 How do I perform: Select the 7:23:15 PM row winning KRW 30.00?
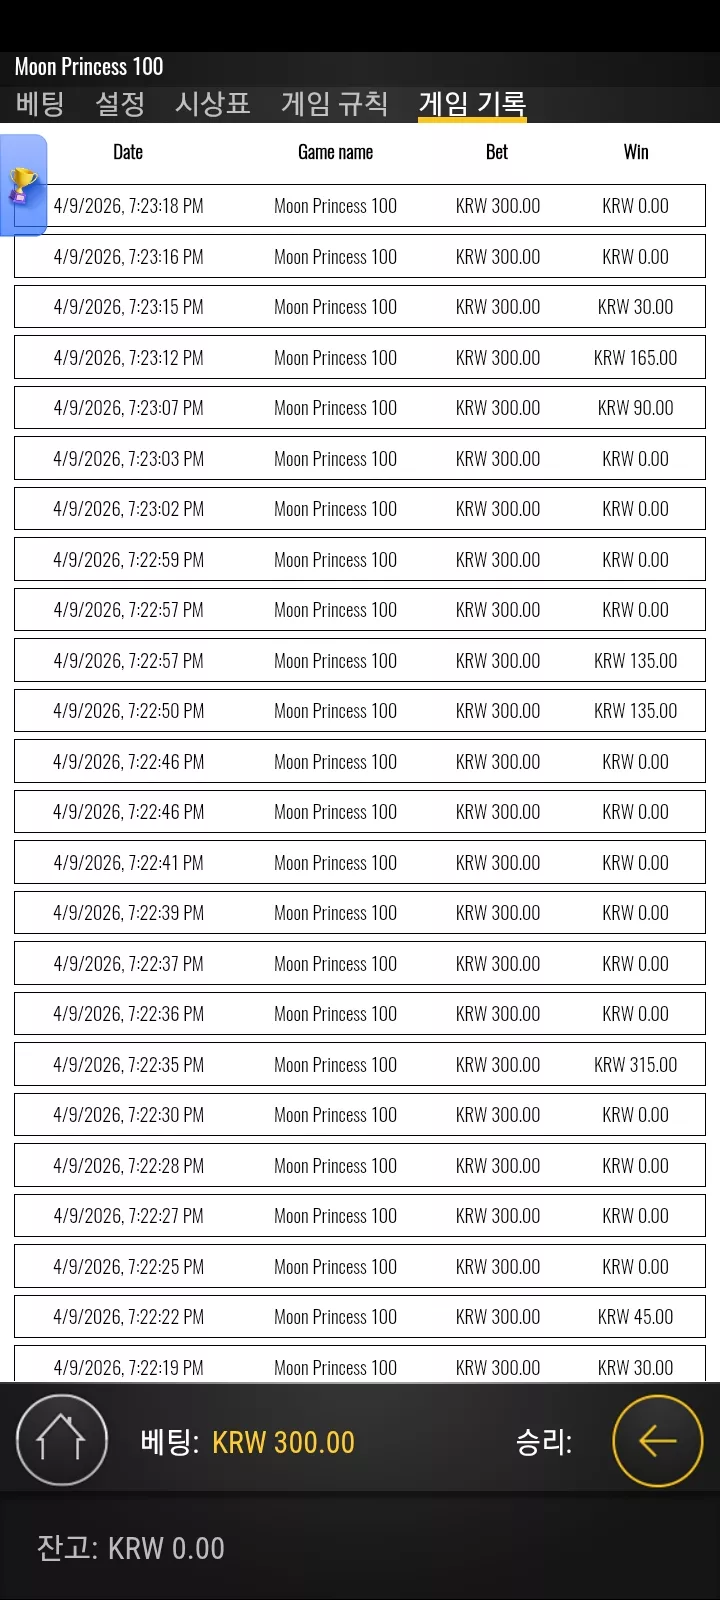[360, 307]
